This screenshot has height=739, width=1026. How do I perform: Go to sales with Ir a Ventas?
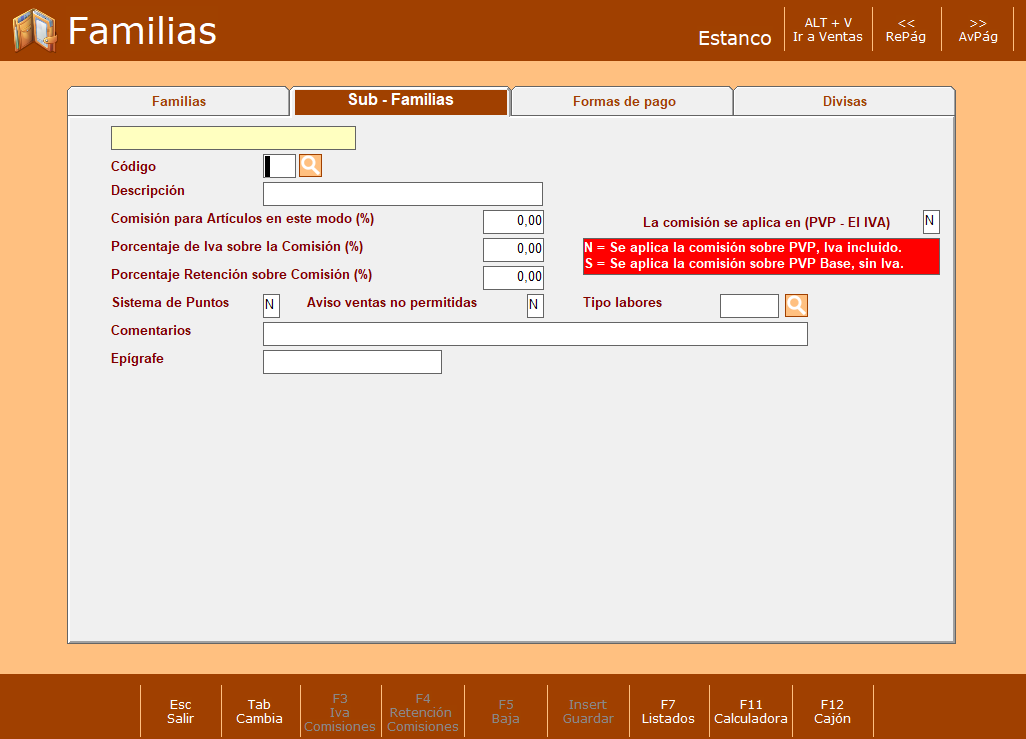pos(828,30)
